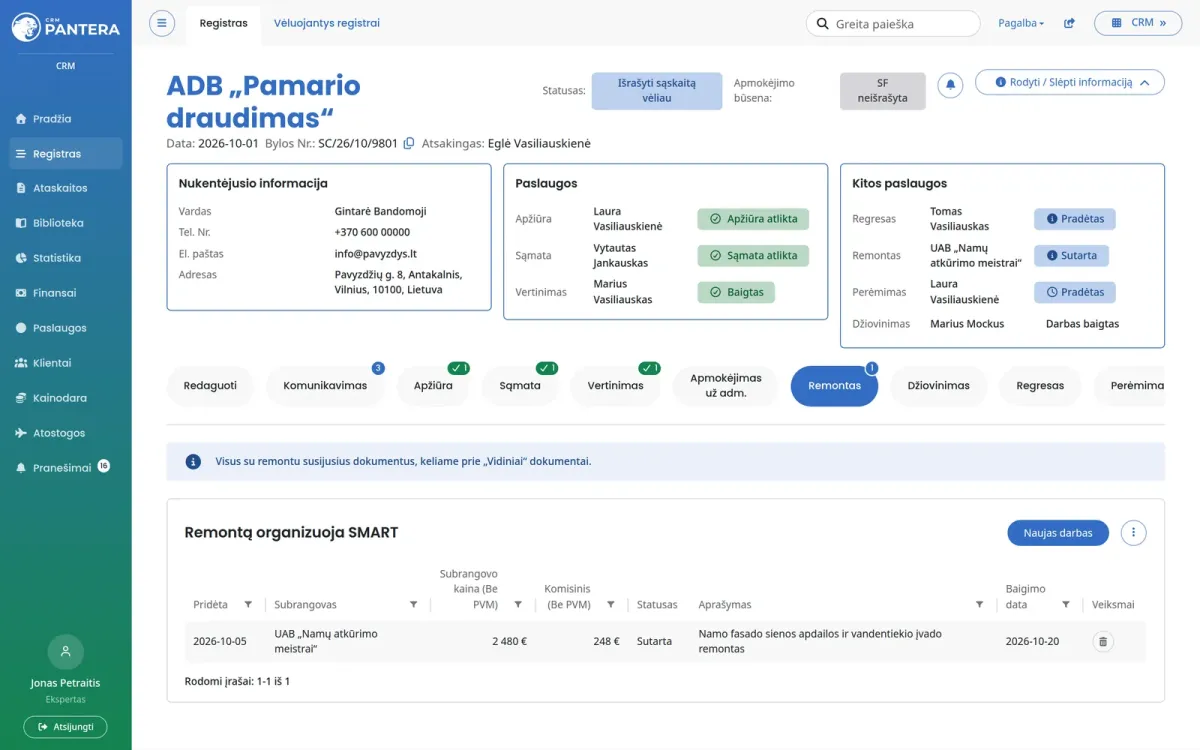Filter the Subrangovo kaina column

pos(518,604)
